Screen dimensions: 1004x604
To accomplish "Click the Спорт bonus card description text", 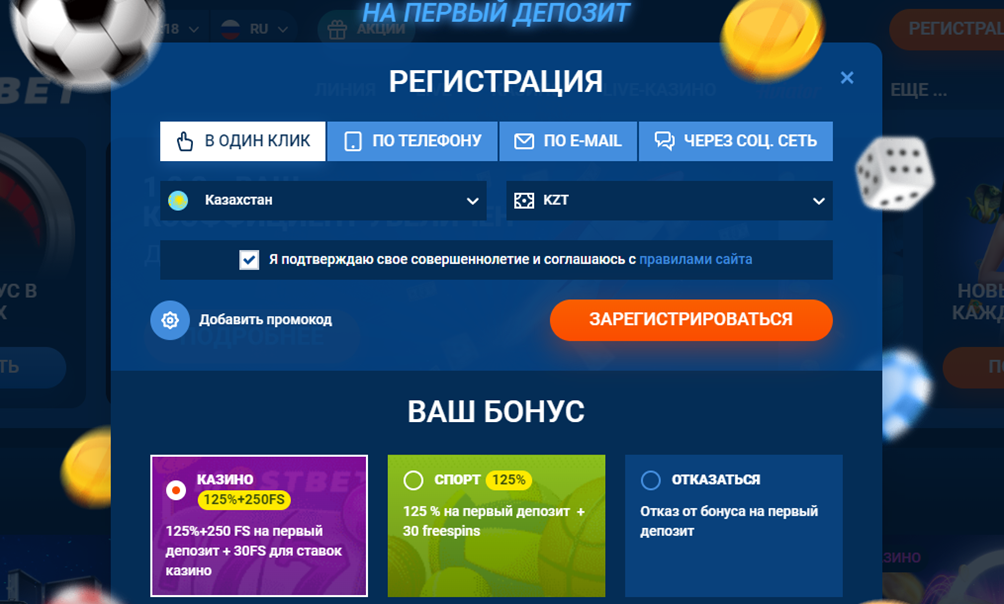I will [494, 521].
